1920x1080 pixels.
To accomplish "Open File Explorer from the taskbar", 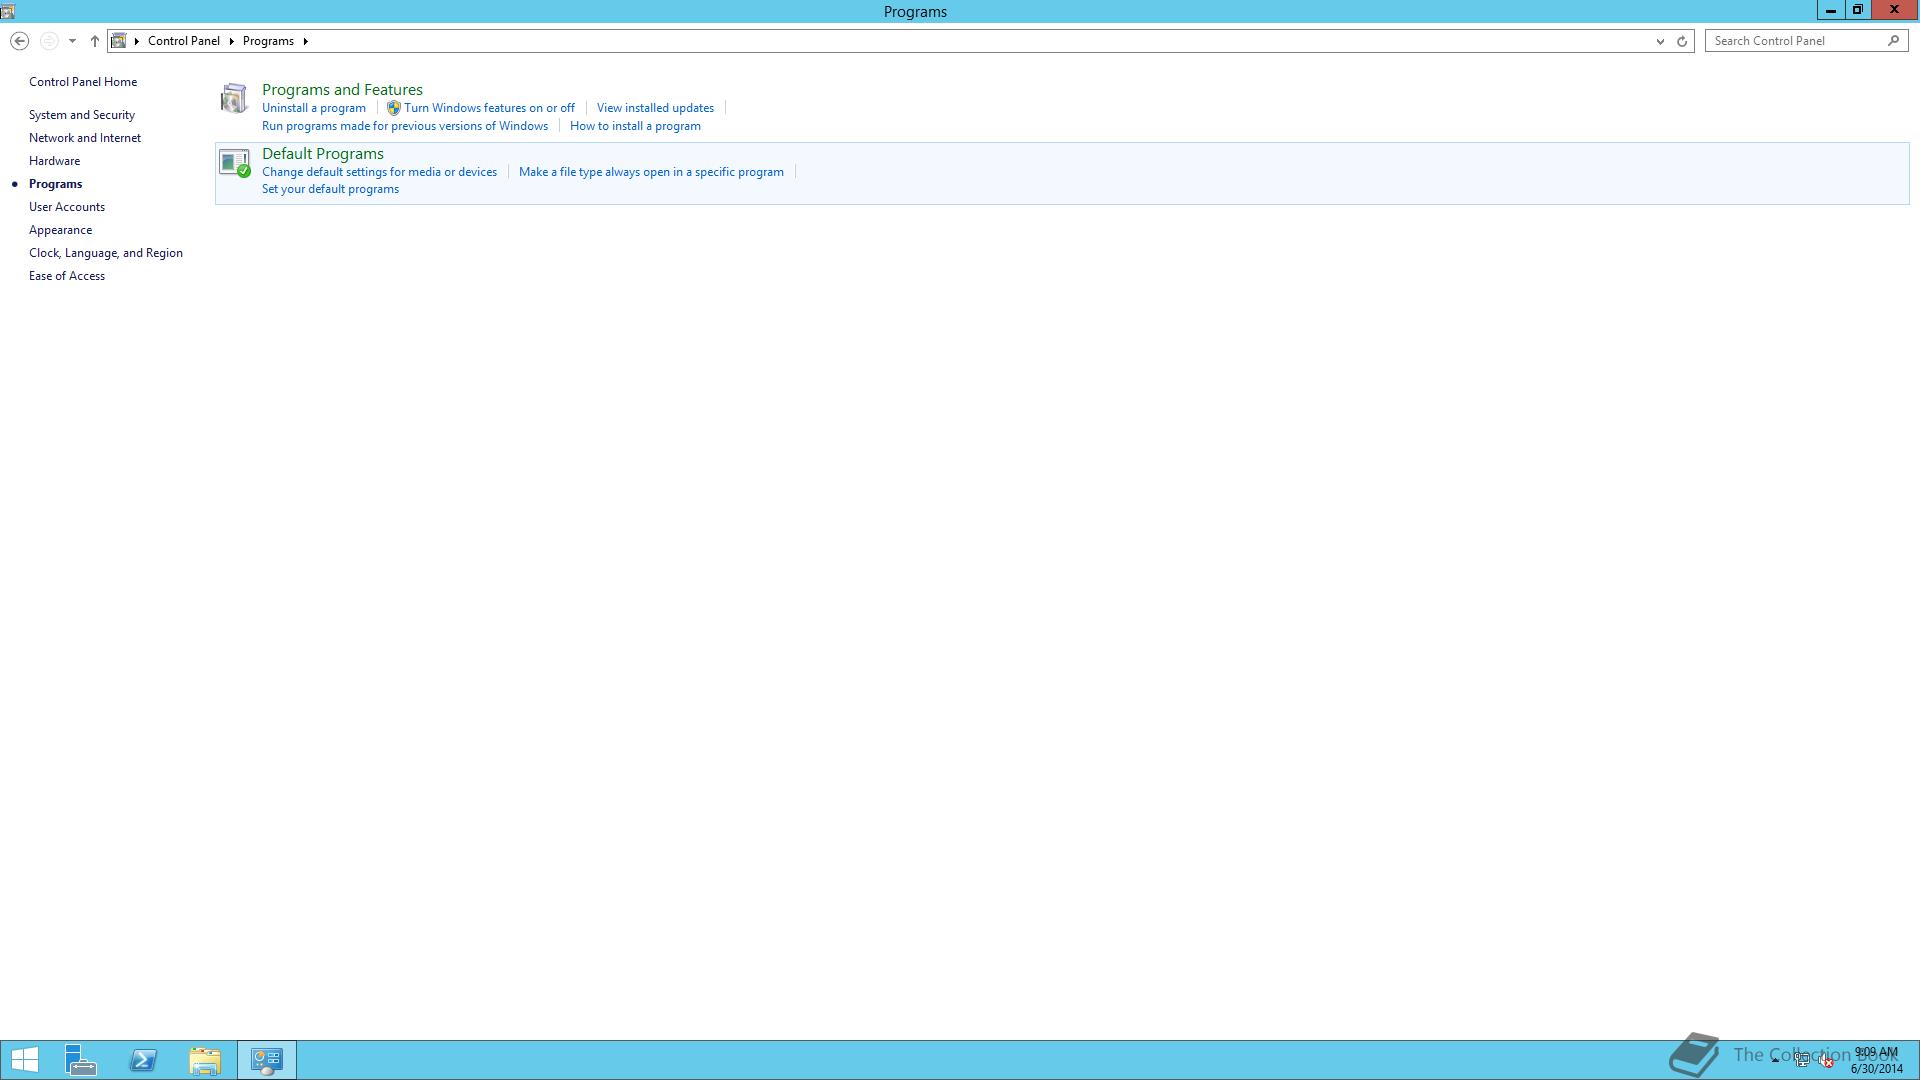I will [205, 1060].
